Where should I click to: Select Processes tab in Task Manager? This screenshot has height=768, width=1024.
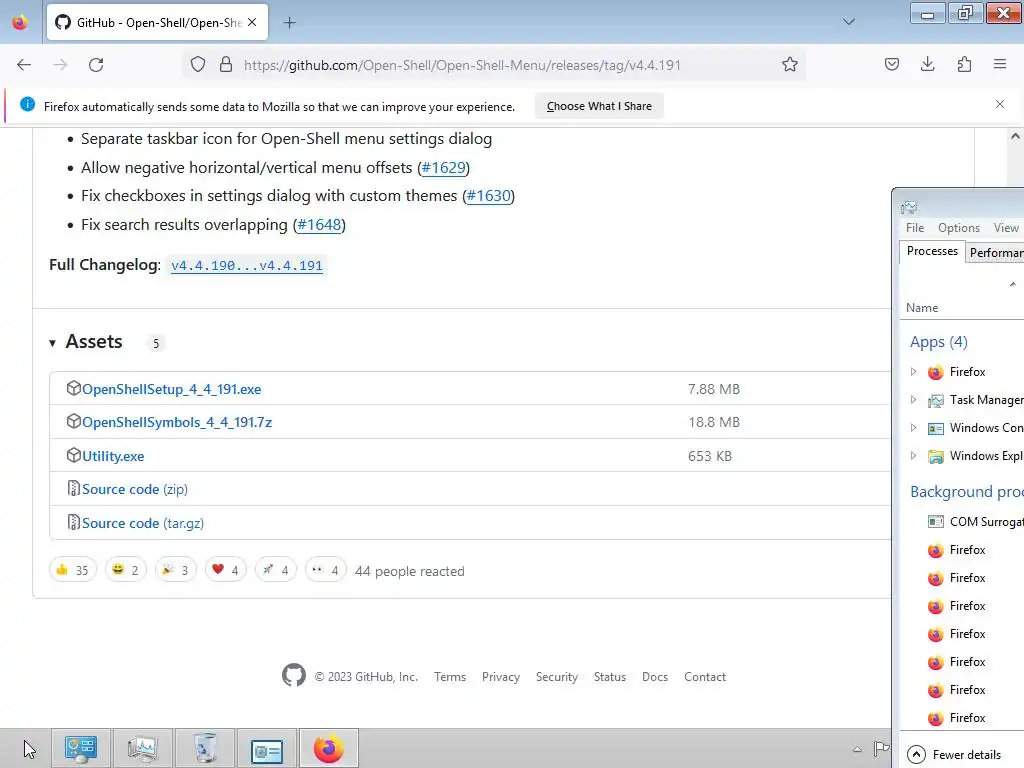932,251
